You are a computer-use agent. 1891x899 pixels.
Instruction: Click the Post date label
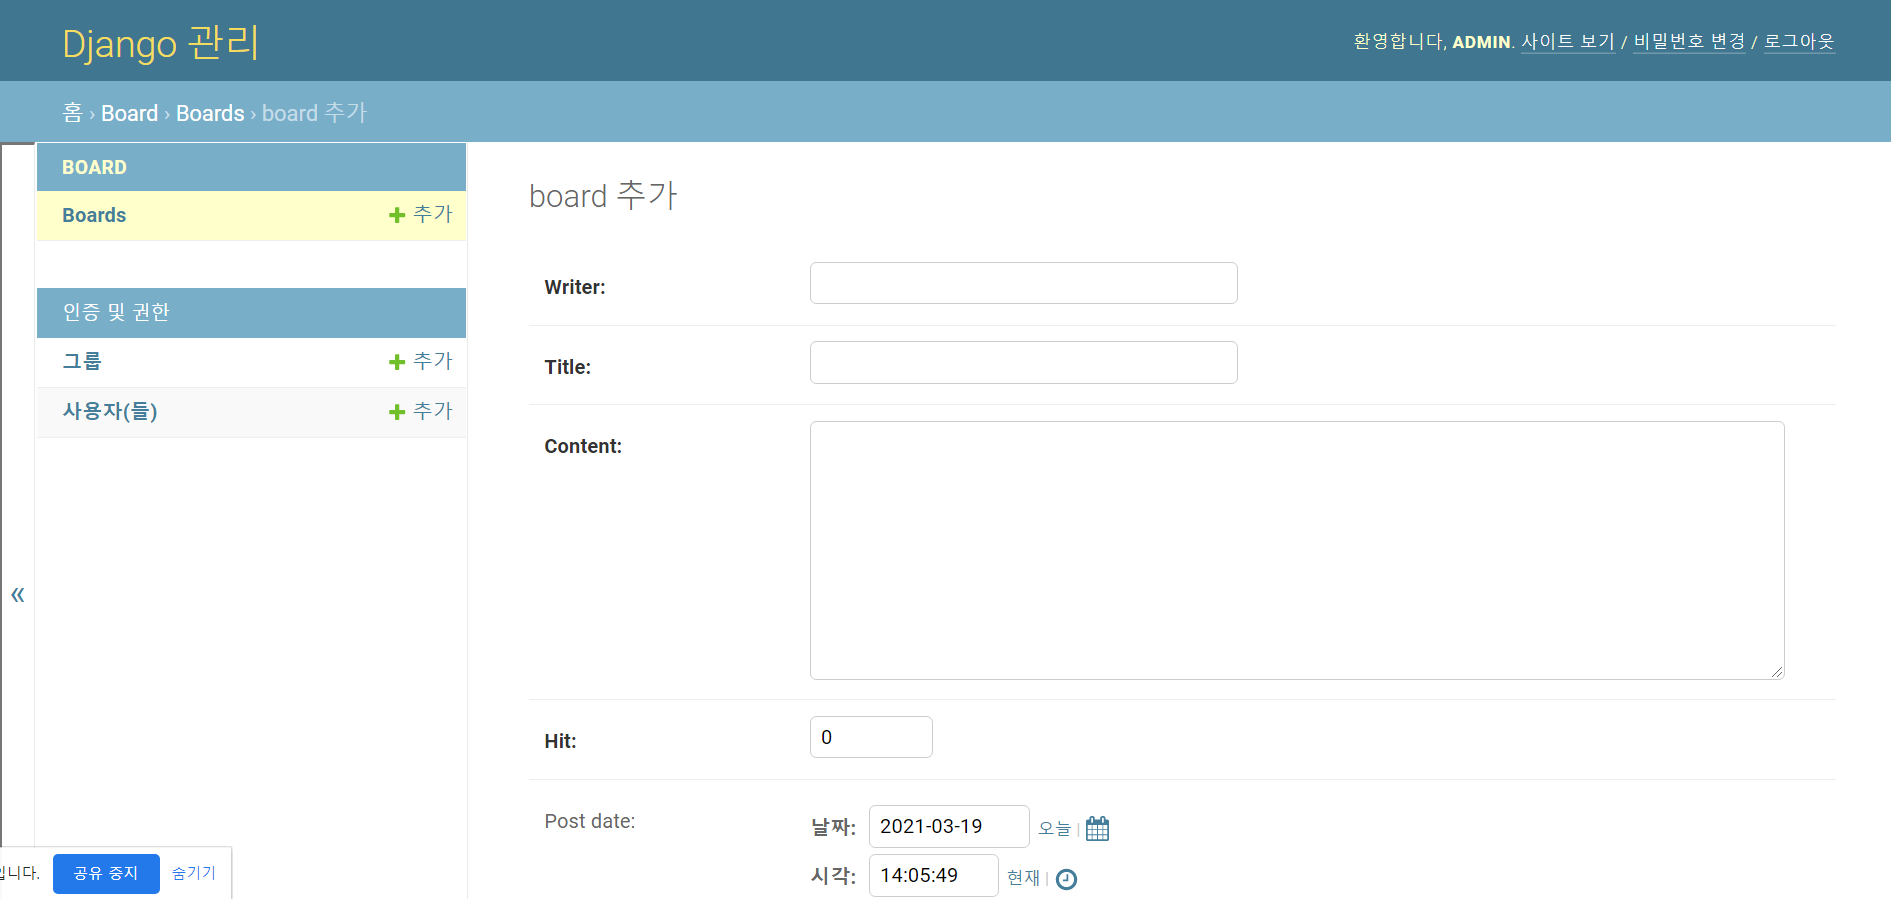pos(590,821)
